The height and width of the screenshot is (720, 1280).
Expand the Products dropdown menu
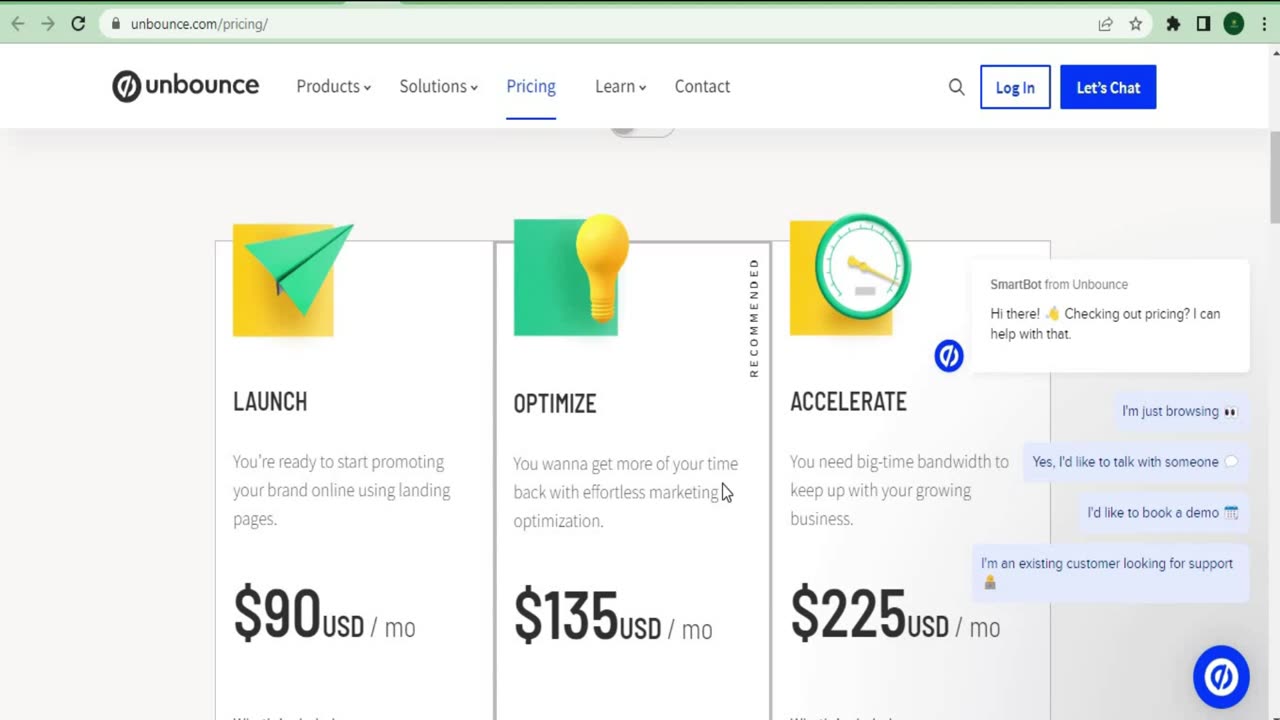[x=333, y=87]
